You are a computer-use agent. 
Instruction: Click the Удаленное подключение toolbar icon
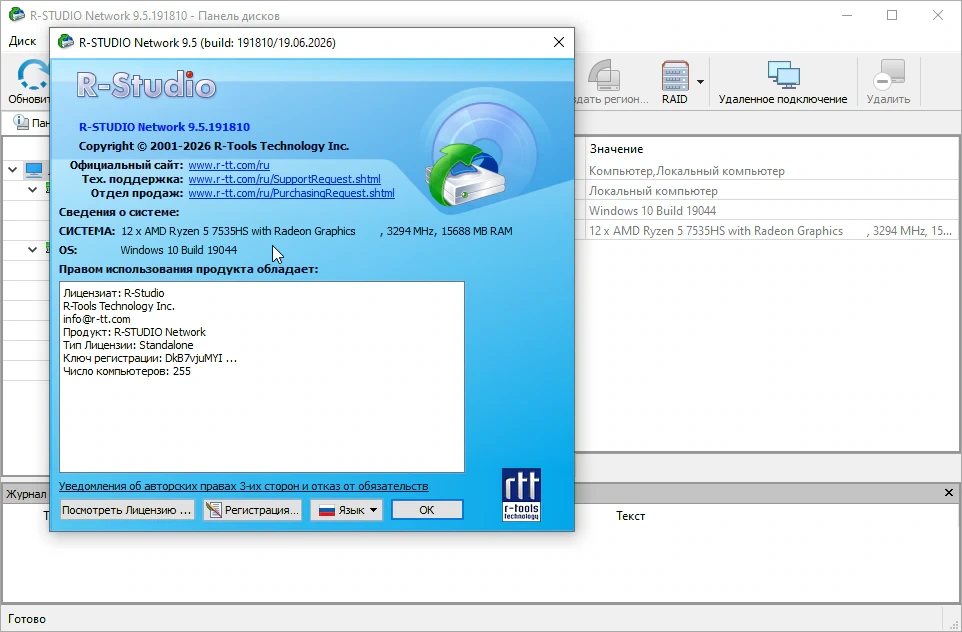[x=783, y=76]
